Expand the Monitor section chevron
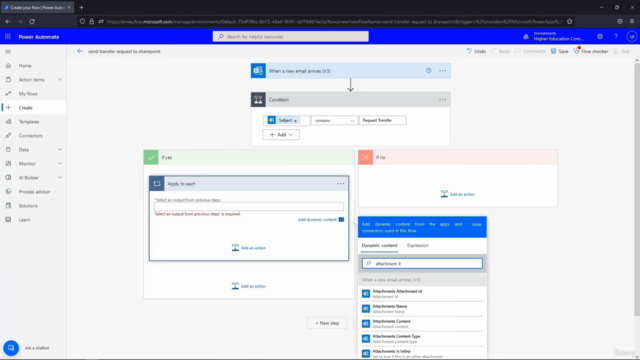 (x=60, y=164)
